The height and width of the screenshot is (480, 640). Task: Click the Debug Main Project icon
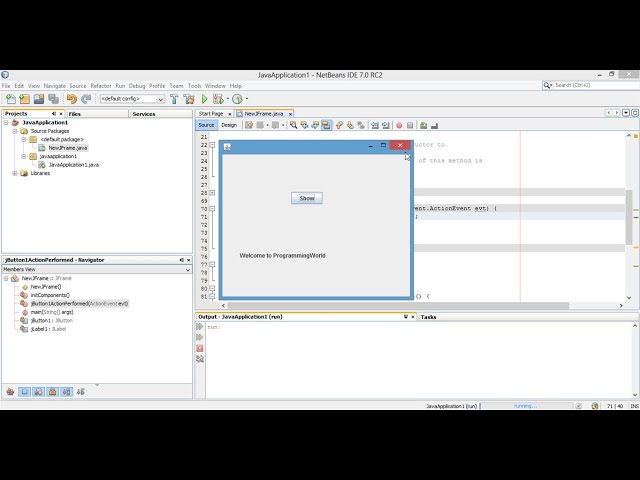(x=218, y=99)
